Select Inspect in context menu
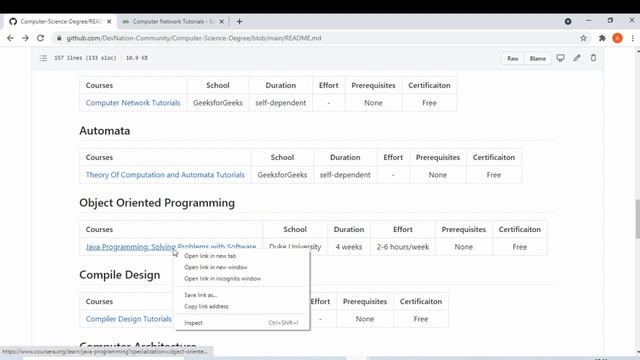 (x=193, y=322)
